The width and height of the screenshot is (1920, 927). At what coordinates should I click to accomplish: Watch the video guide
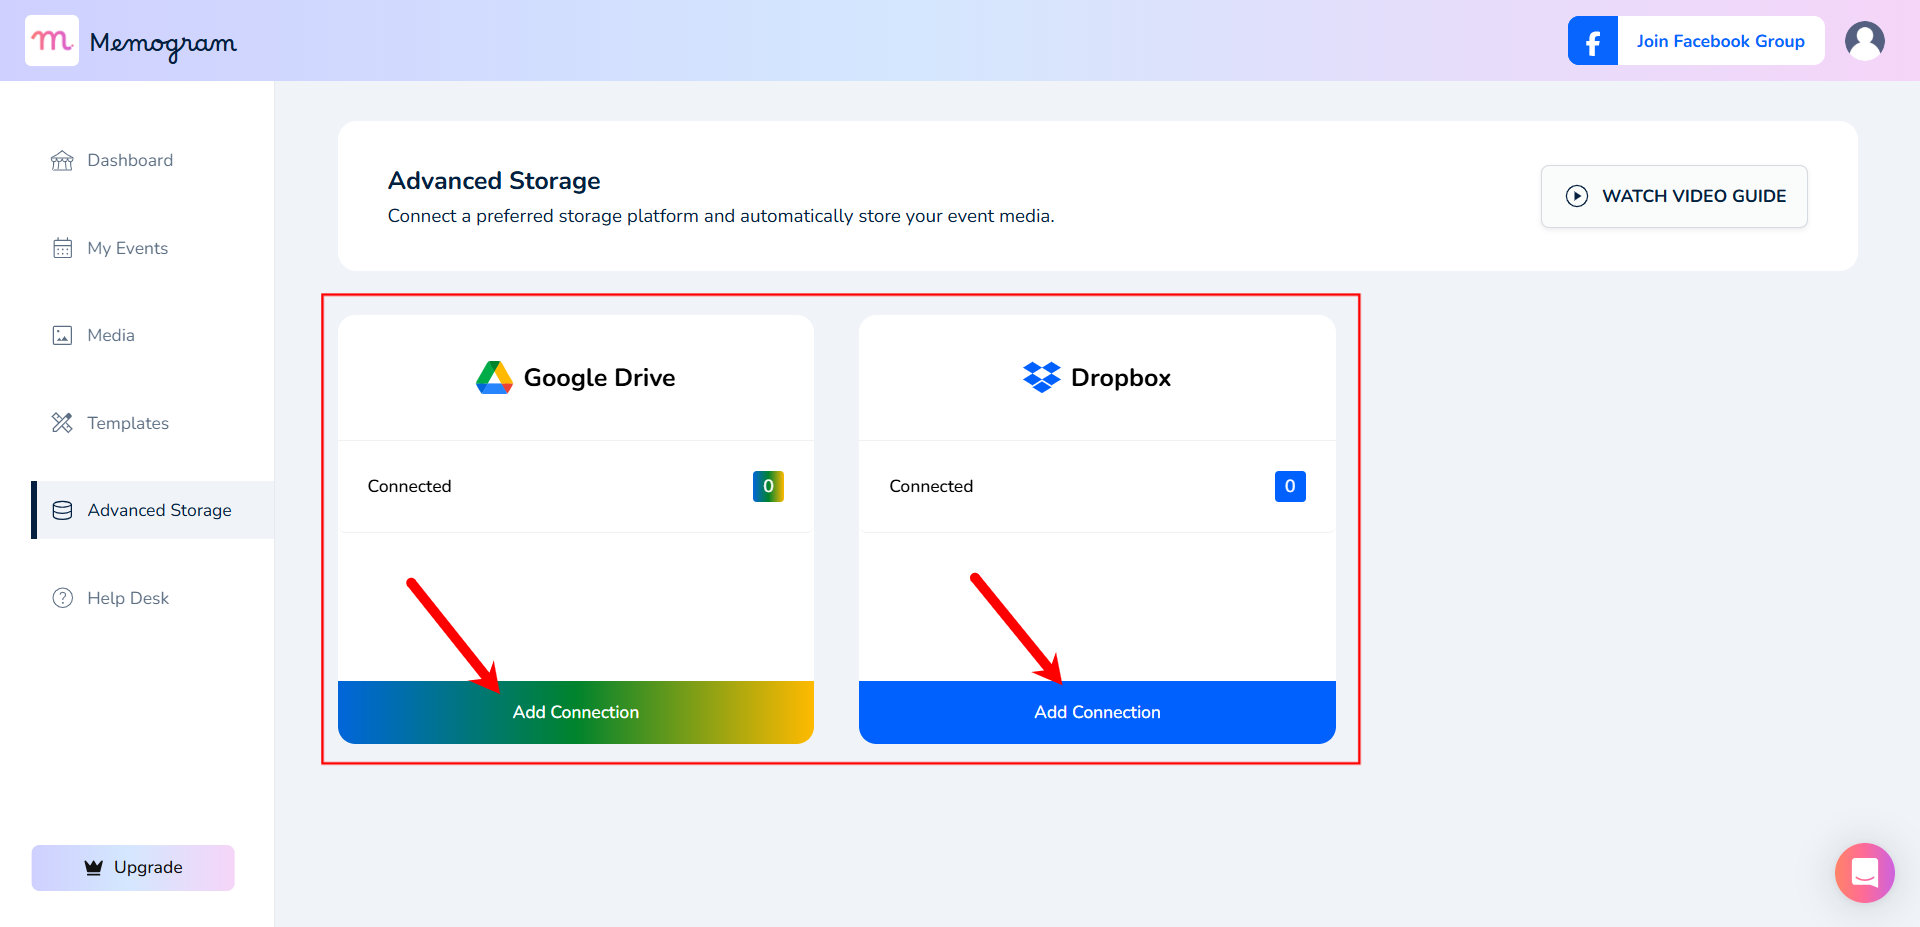[x=1674, y=196]
